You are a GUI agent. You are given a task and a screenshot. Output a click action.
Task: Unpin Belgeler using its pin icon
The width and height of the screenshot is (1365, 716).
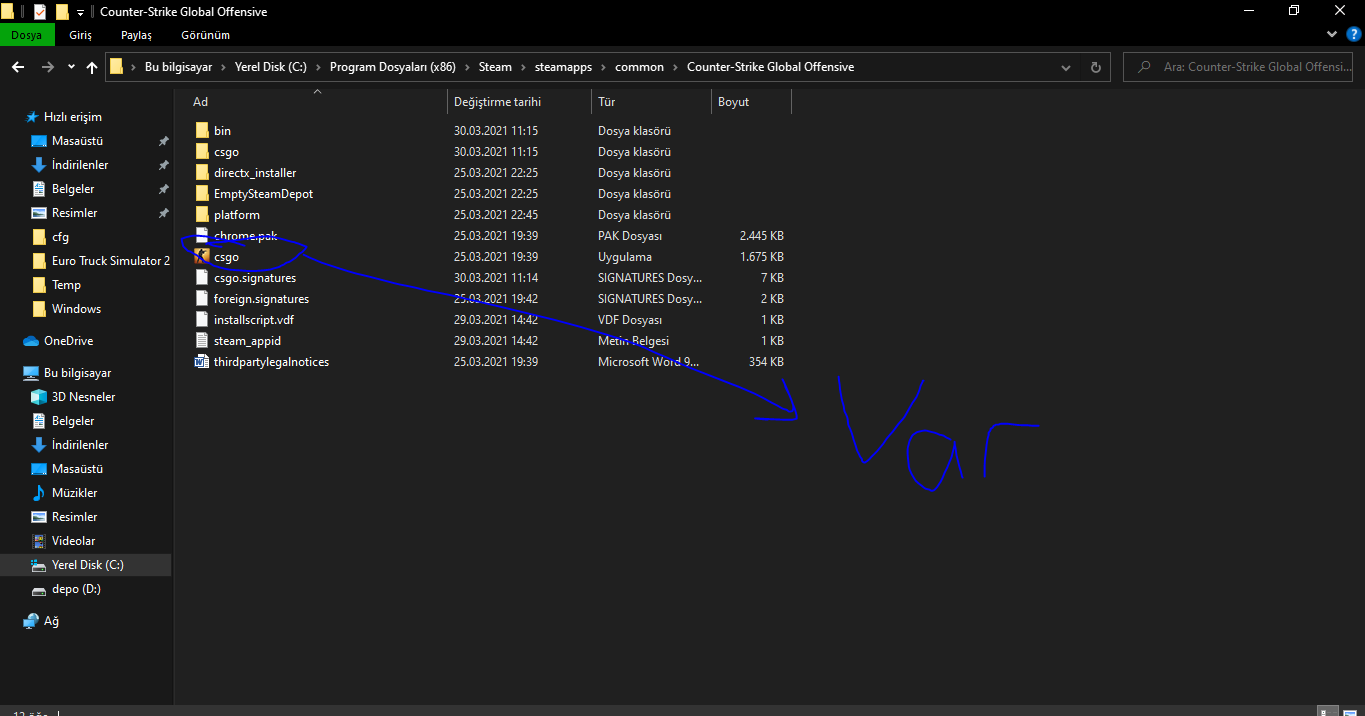coord(163,189)
